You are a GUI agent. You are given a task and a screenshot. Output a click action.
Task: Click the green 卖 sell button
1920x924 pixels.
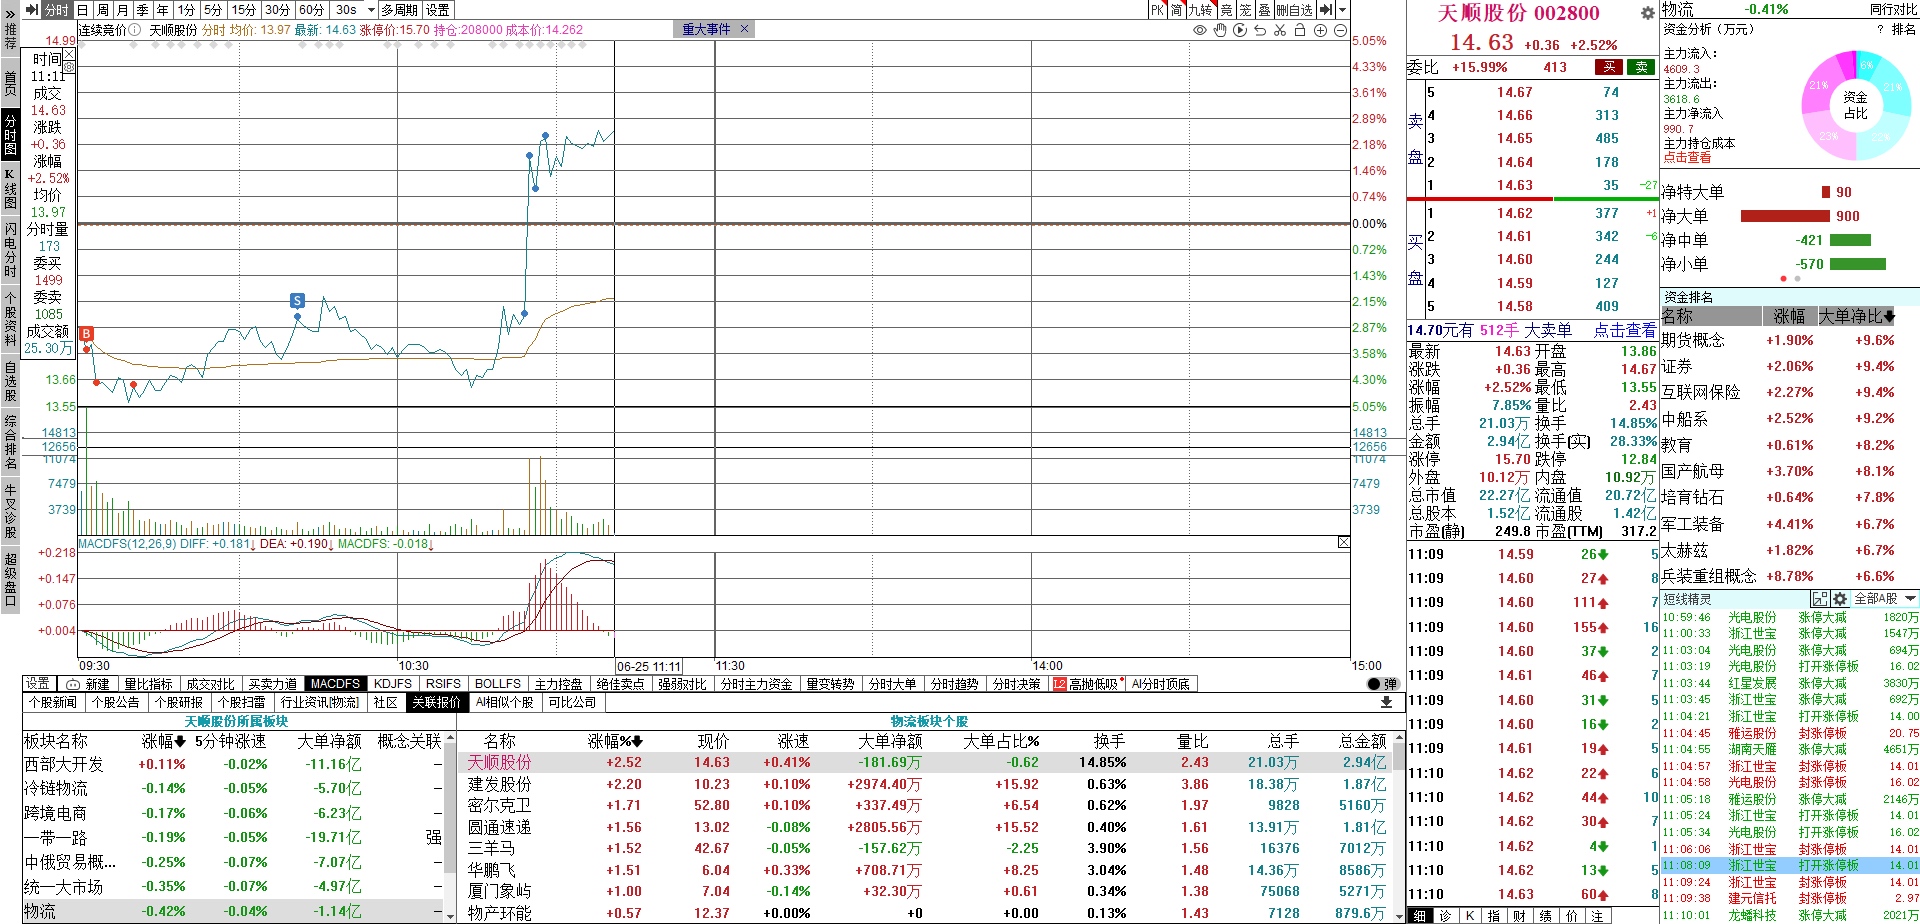[x=1641, y=67]
